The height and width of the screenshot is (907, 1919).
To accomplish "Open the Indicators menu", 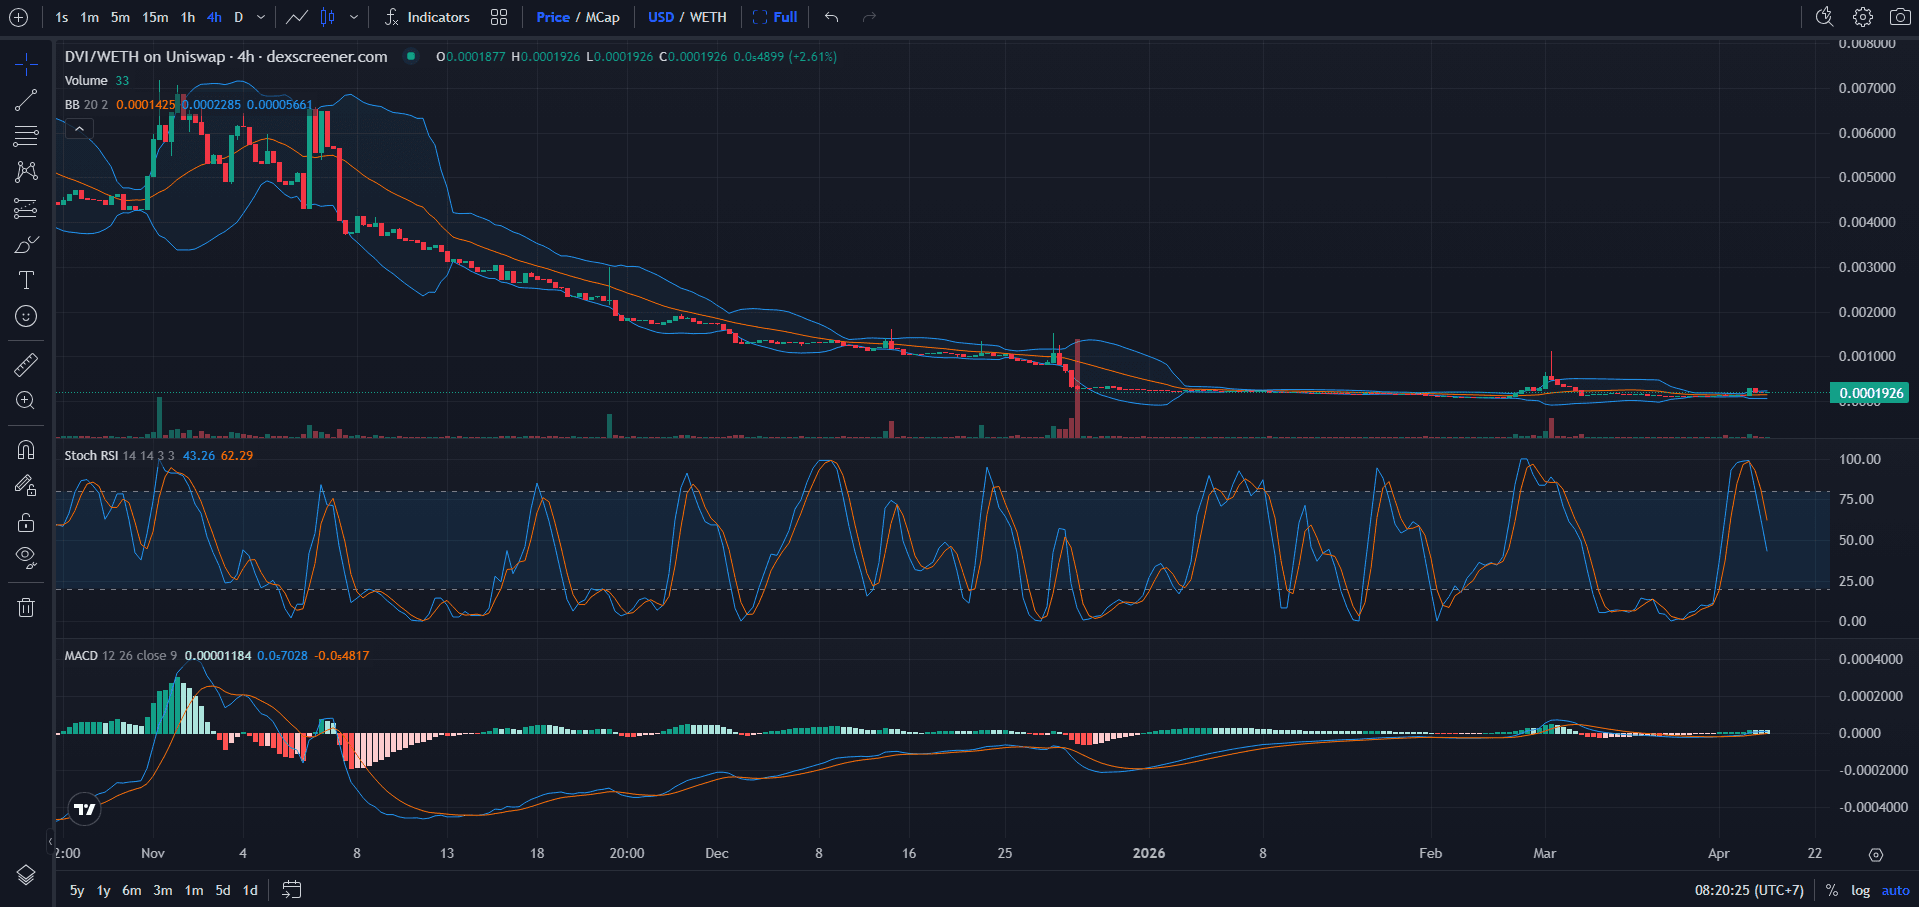I will tap(437, 17).
